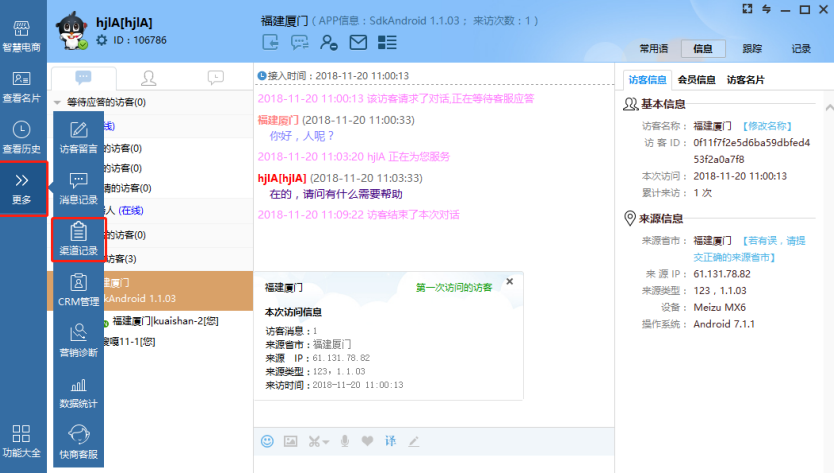Switch to the third message list tab

(215, 78)
